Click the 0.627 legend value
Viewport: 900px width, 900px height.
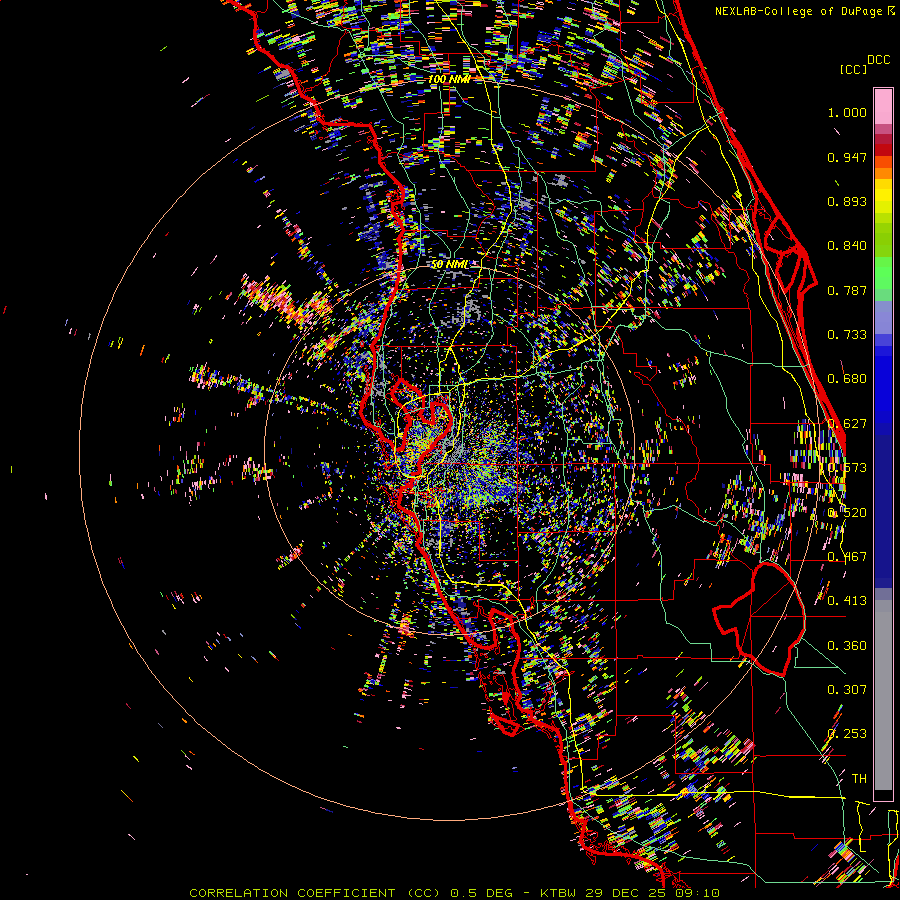click(x=847, y=424)
